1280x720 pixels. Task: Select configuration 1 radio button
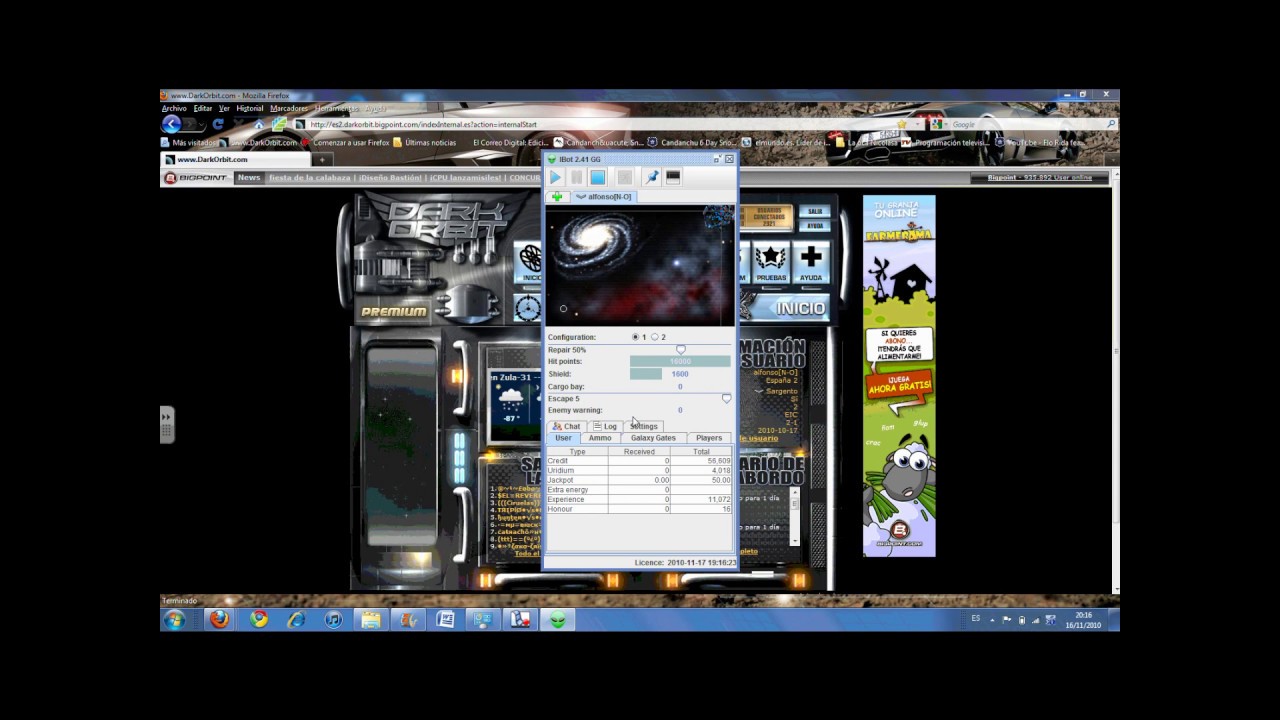click(x=636, y=337)
